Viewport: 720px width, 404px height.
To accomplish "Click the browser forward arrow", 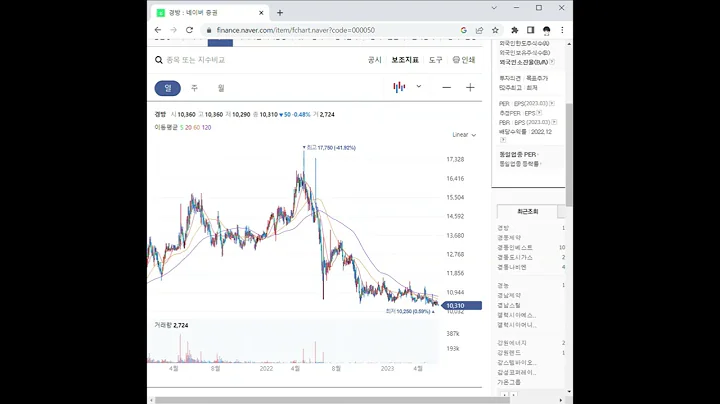I will 174,30.
